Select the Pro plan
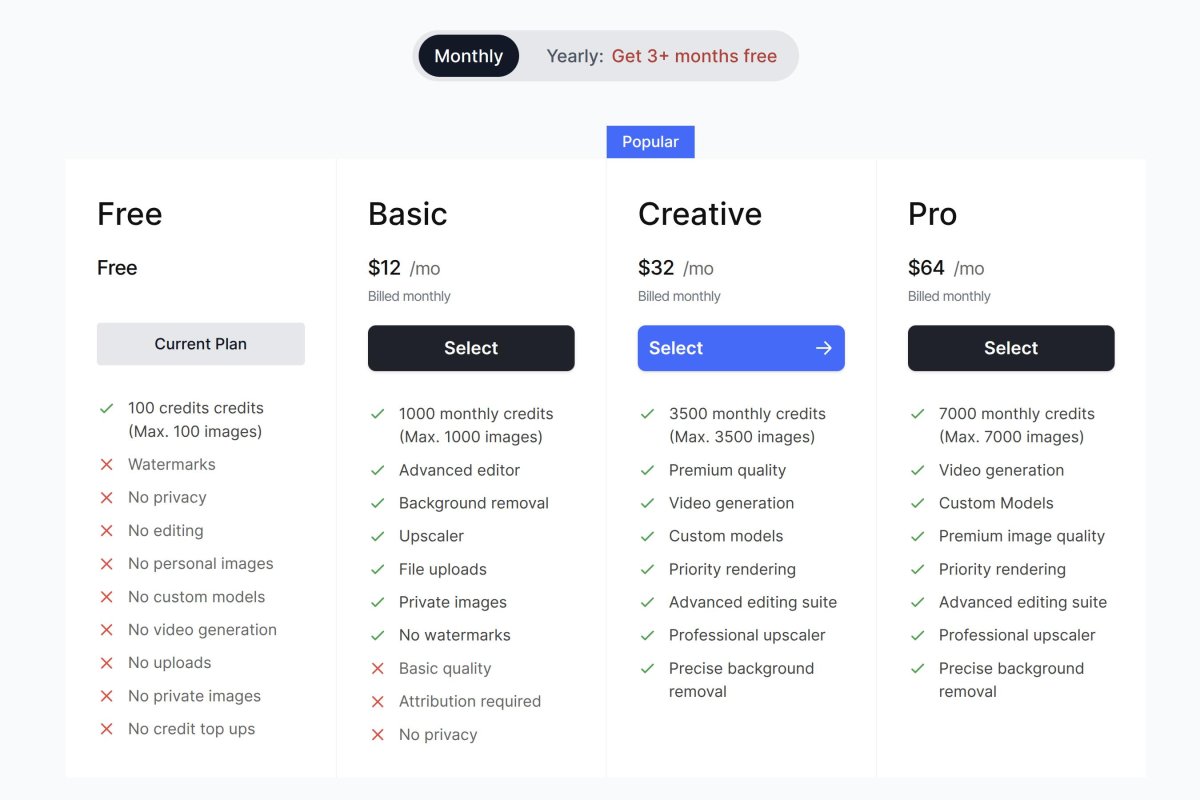The width and height of the screenshot is (1200, 800). pyautogui.click(x=1011, y=348)
